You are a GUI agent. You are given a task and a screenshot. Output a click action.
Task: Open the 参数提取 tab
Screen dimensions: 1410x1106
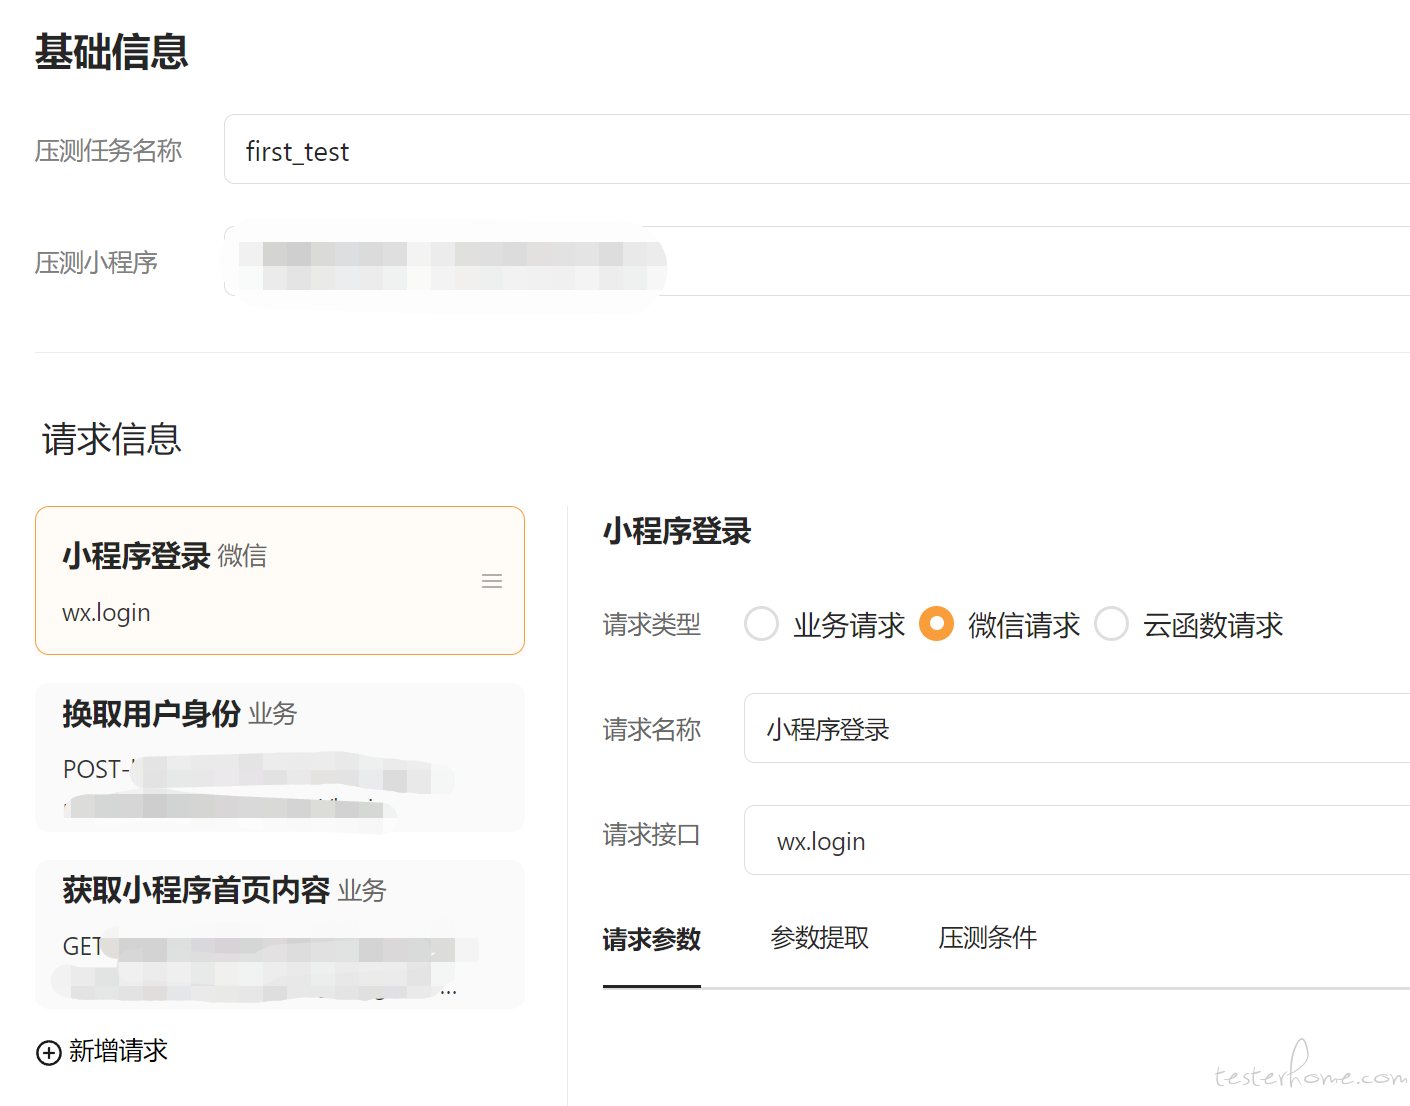[820, 938]
